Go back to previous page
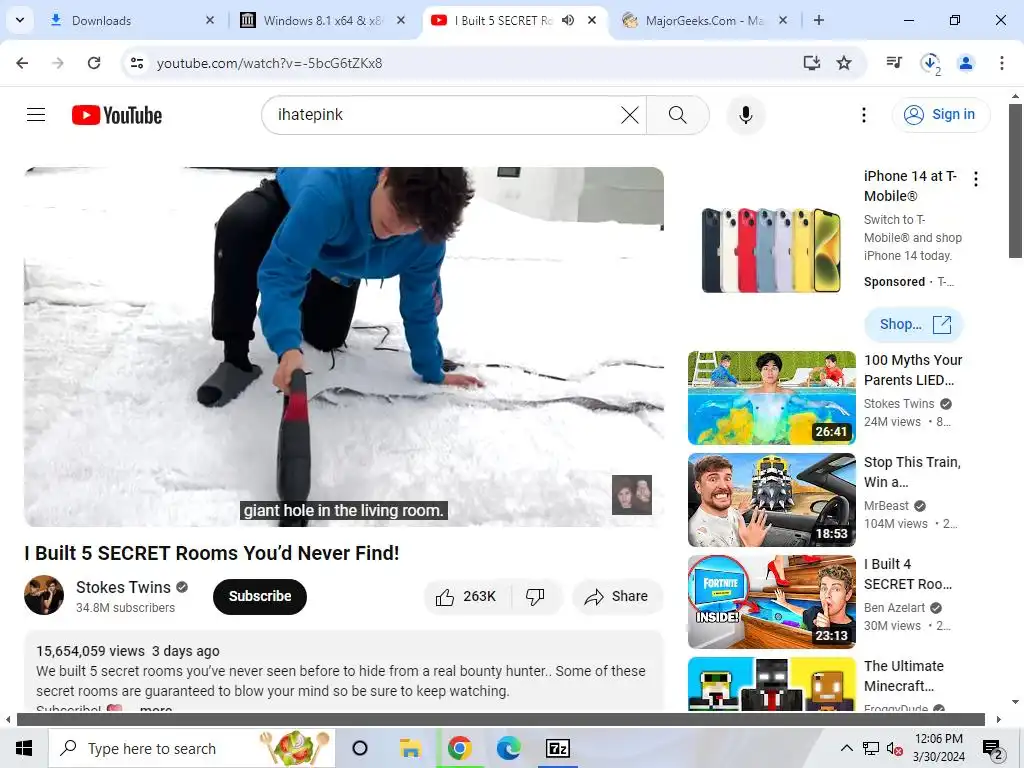Screen dimensions: 1024x768 point(22,63)
